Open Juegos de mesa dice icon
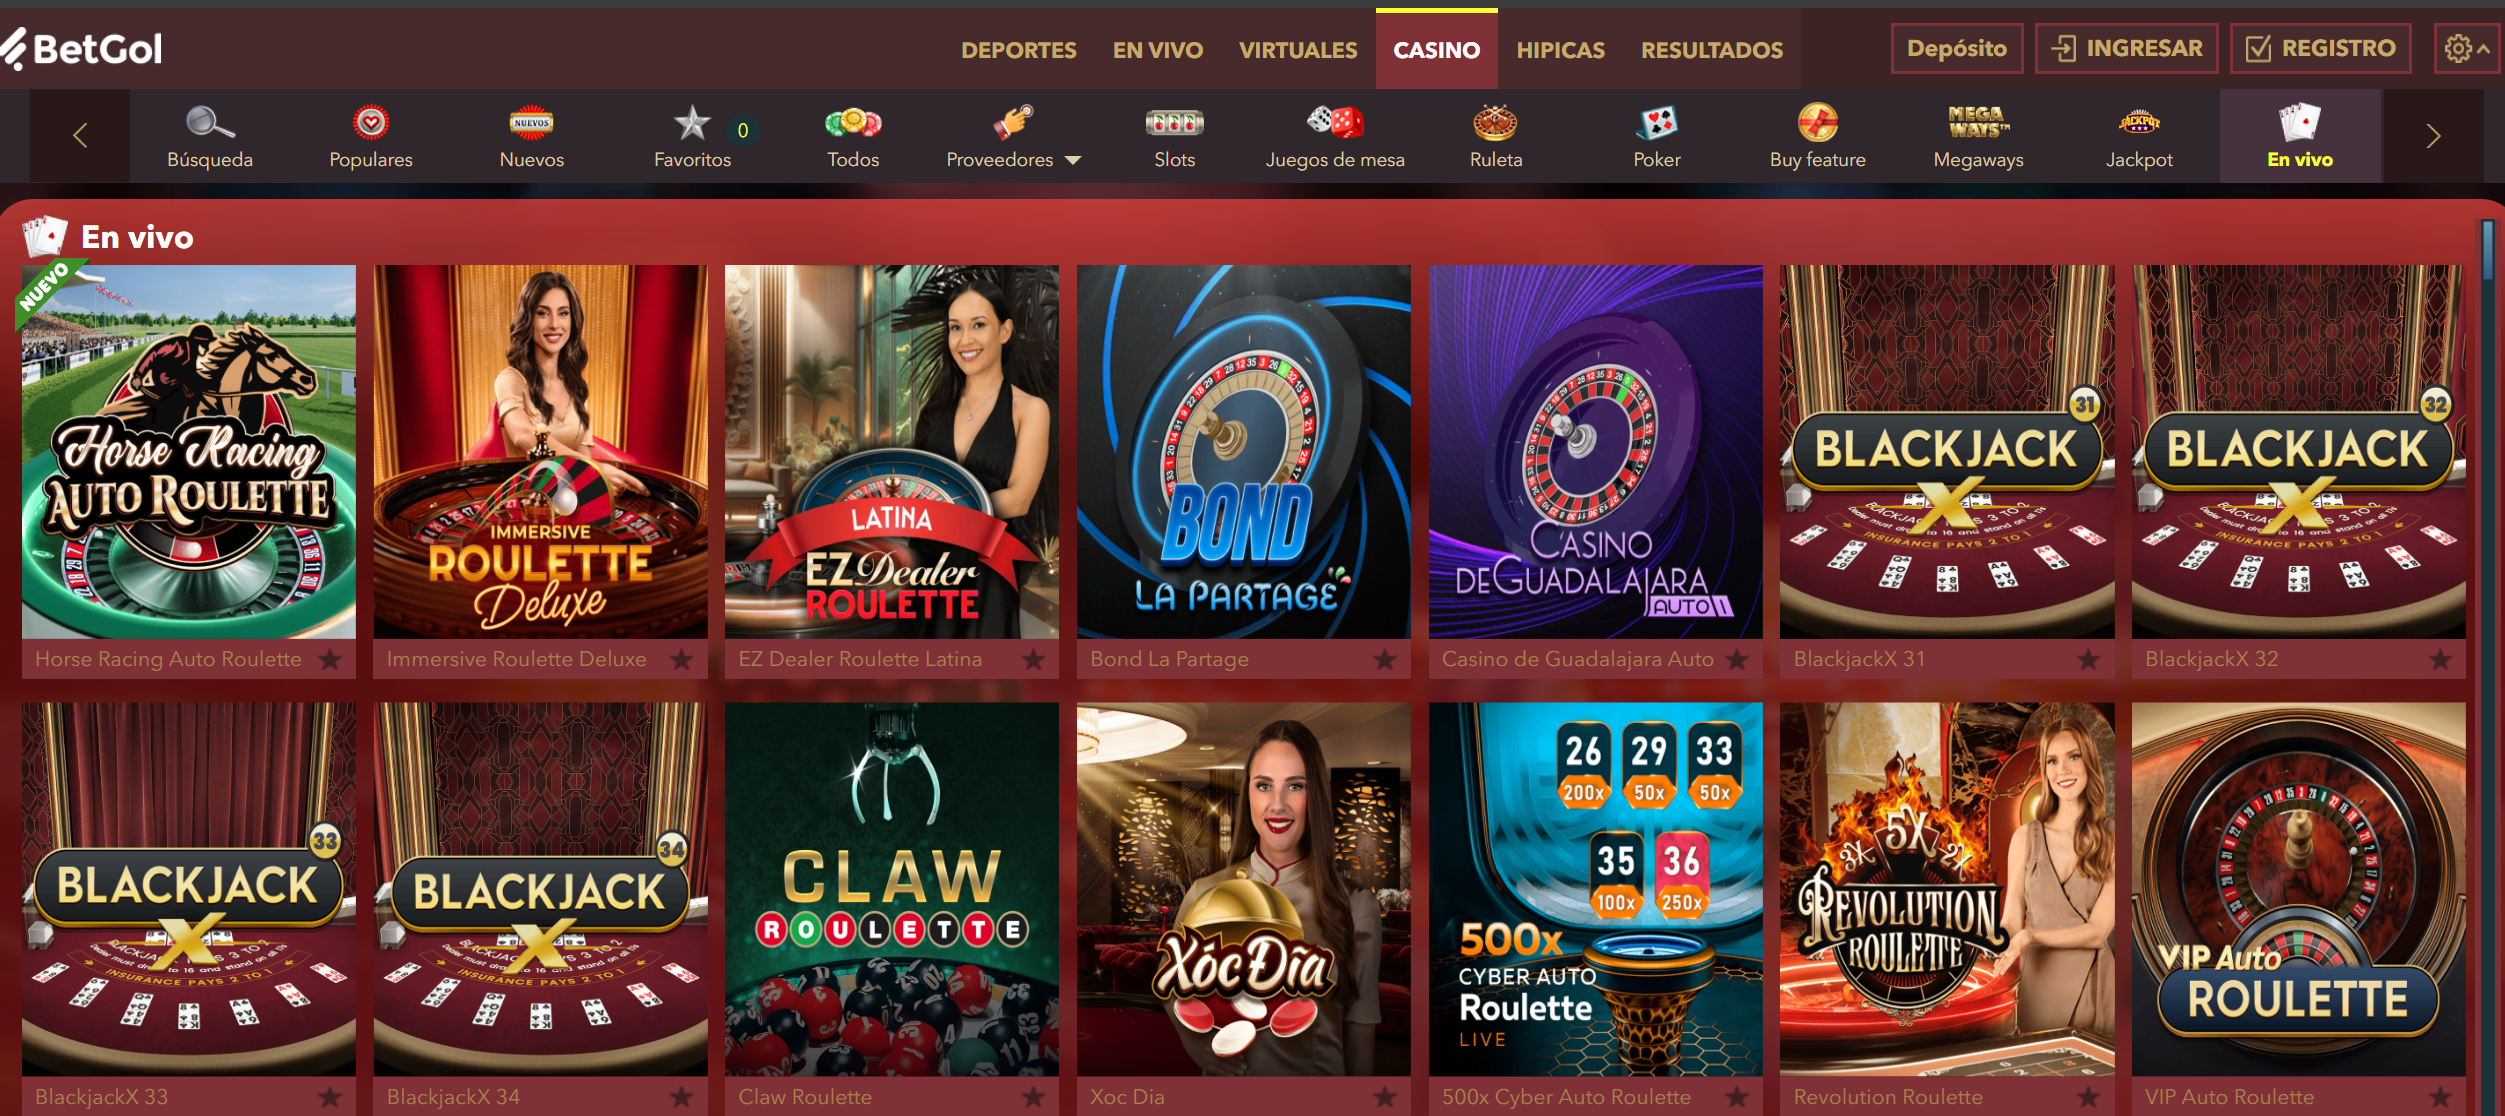The width and height of the screenshot is (2505, 1116). pos(1335,122)
